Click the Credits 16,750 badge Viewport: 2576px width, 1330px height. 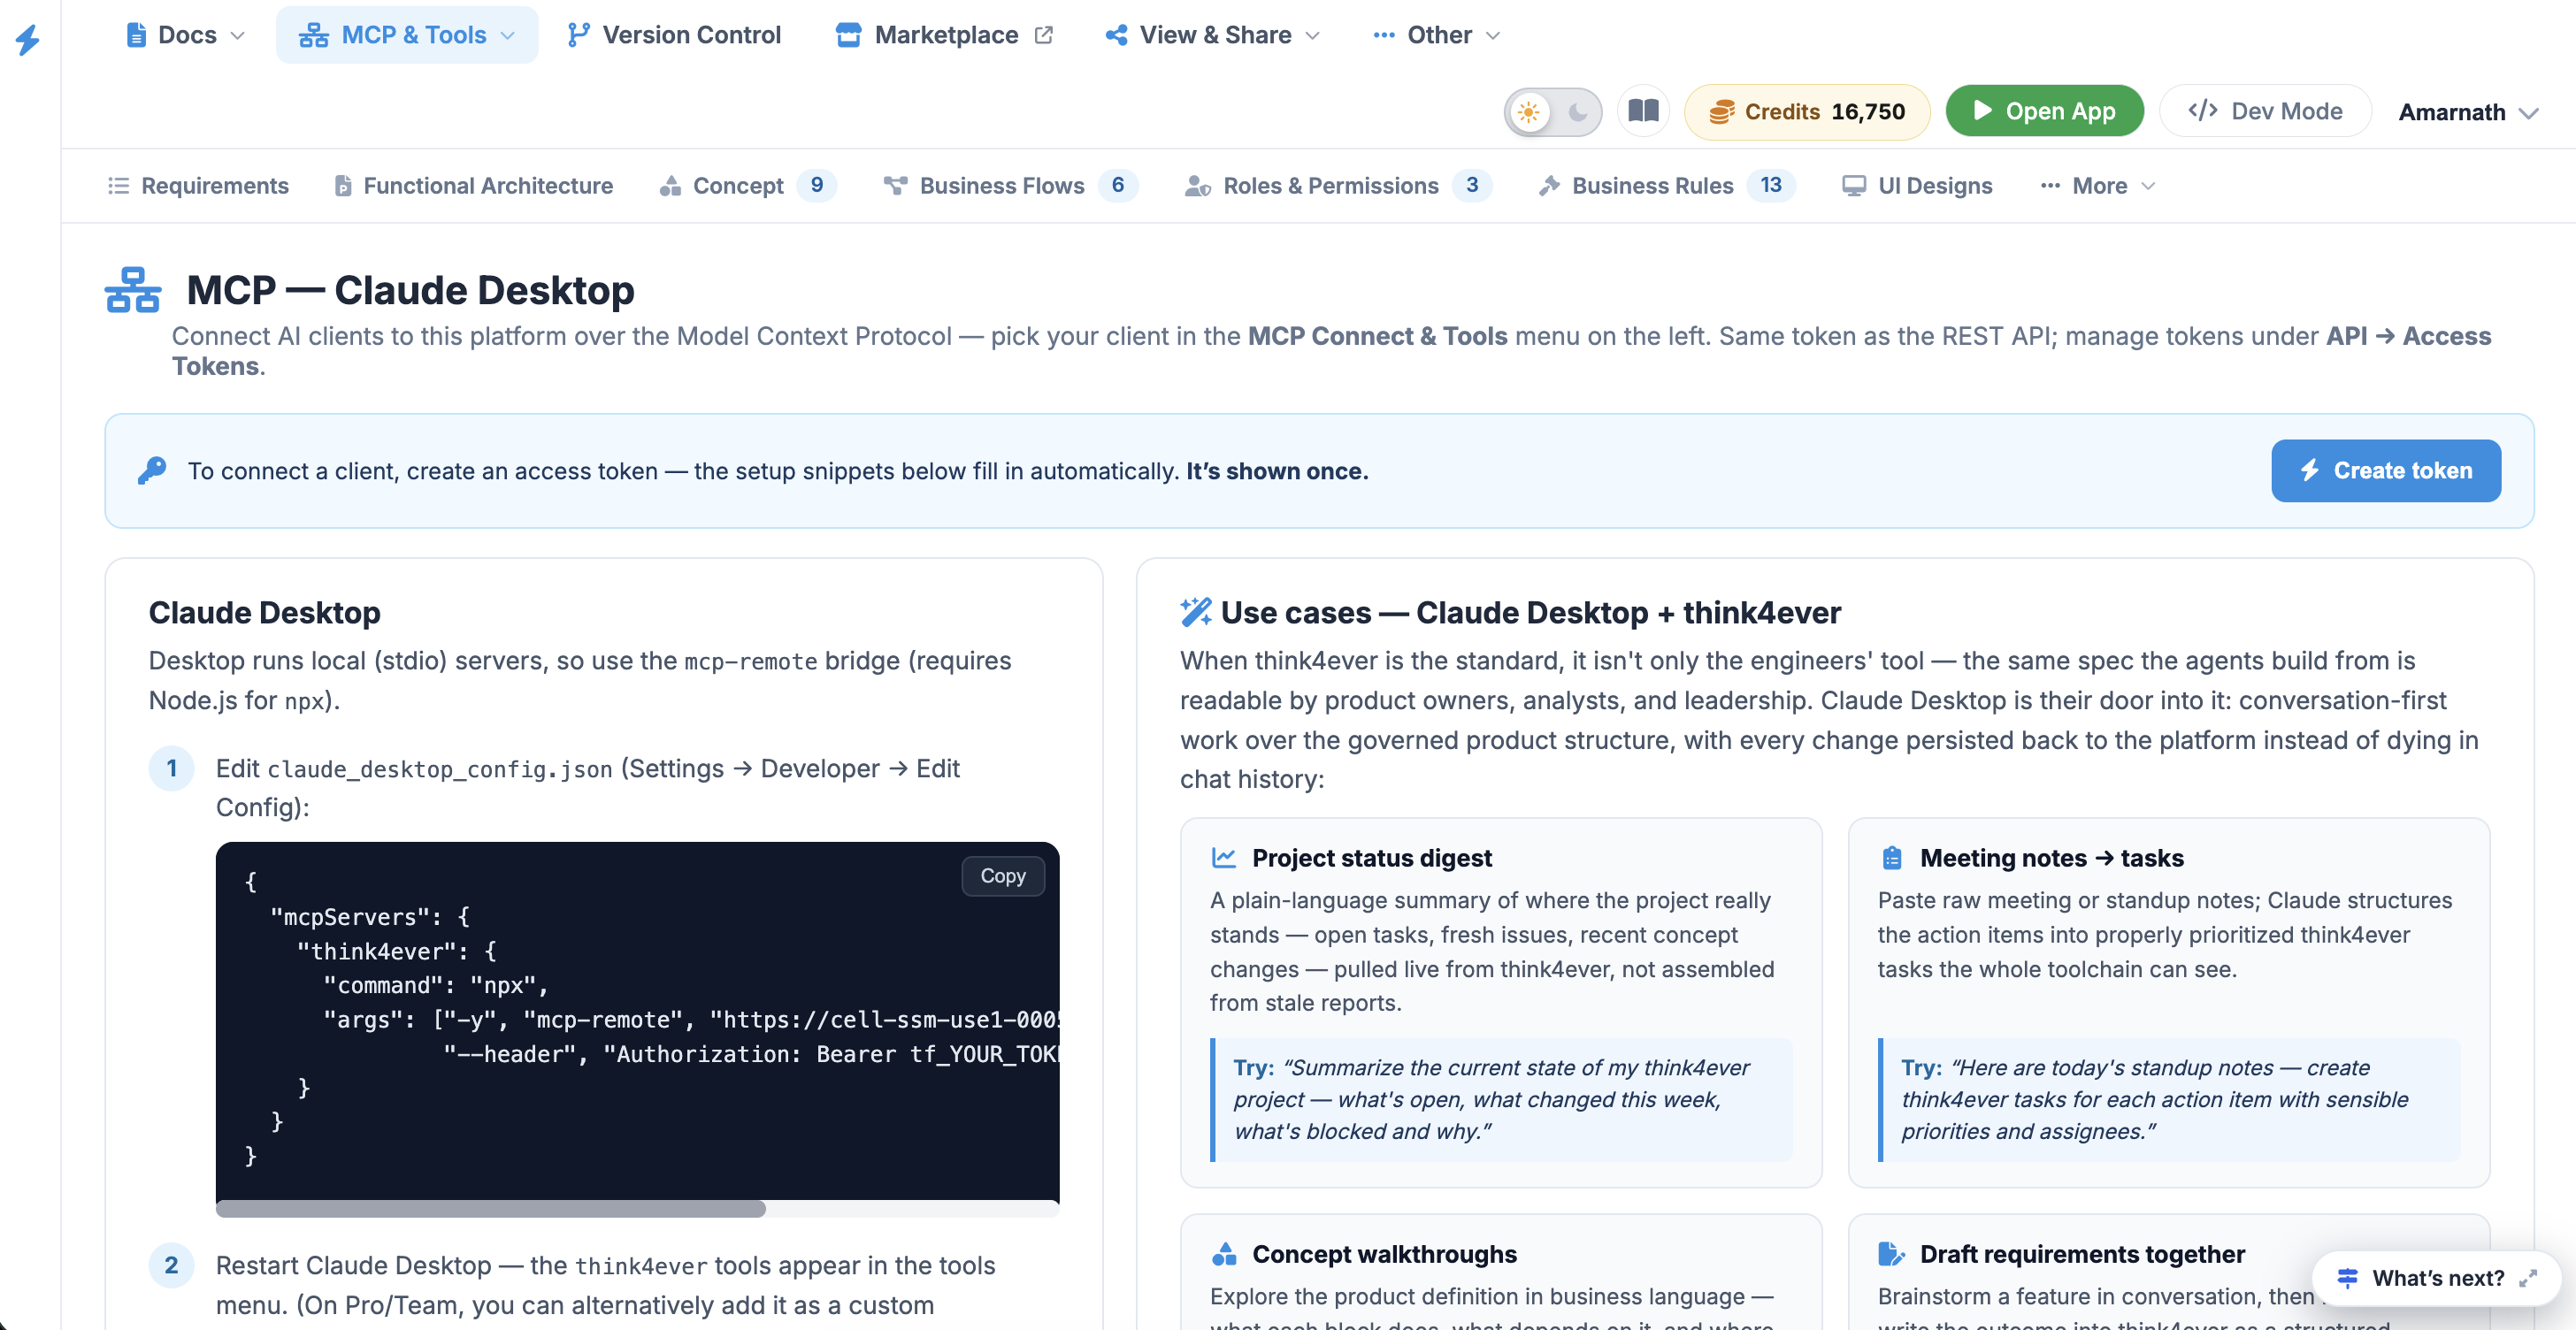(1806, 111)
